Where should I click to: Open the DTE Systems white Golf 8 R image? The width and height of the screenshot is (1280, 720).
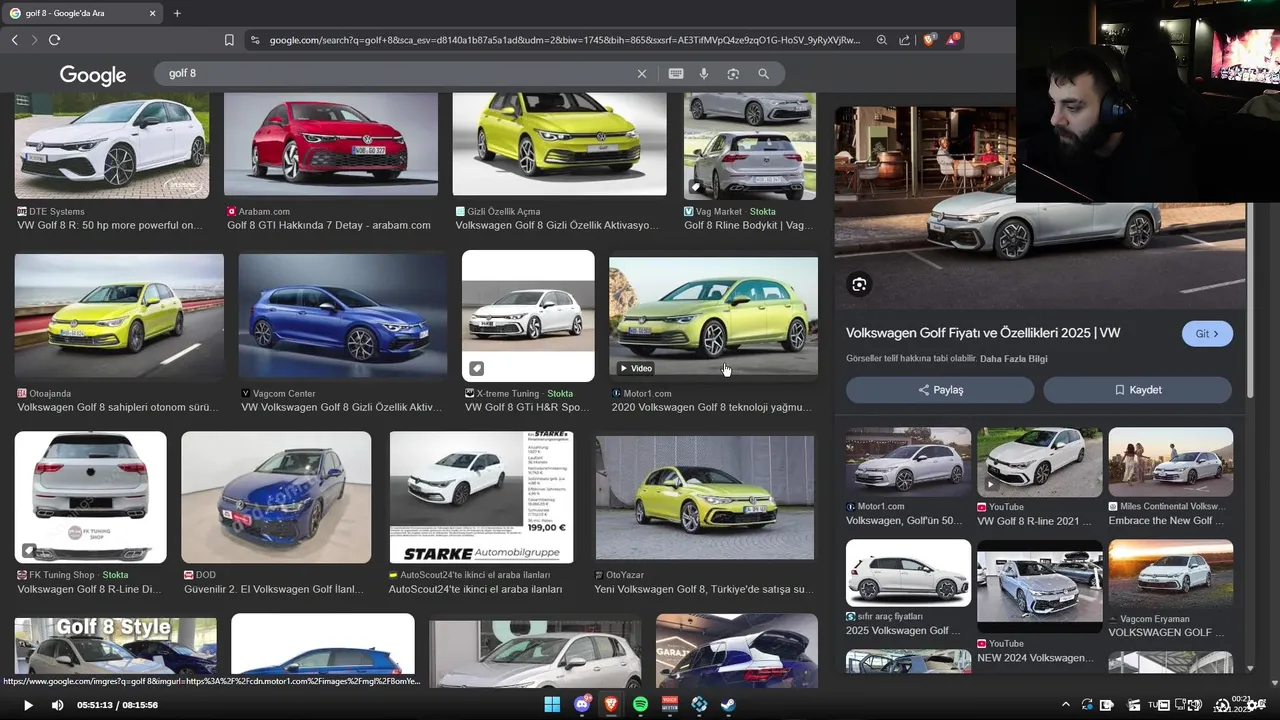pos(112,146)
